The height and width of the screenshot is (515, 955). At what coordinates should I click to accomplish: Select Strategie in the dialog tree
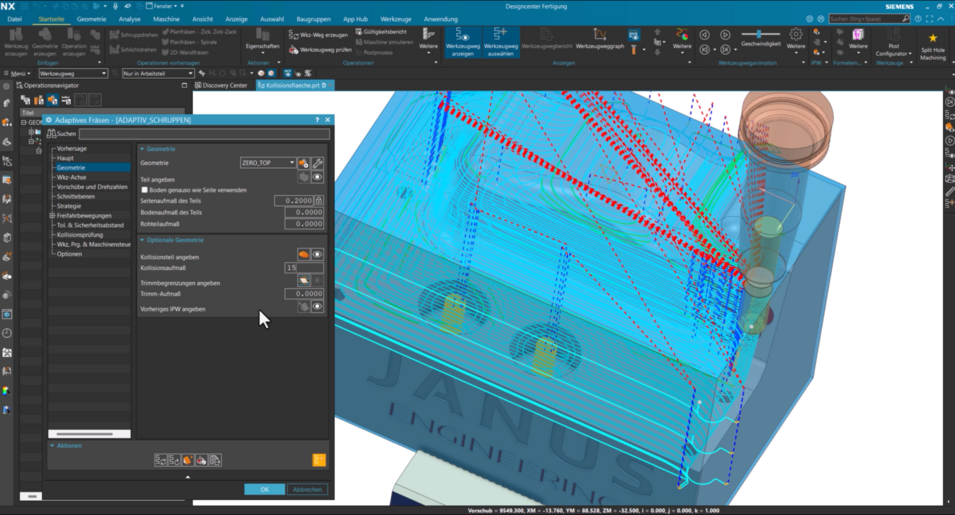pyautogui.click(x=69, y=206)
